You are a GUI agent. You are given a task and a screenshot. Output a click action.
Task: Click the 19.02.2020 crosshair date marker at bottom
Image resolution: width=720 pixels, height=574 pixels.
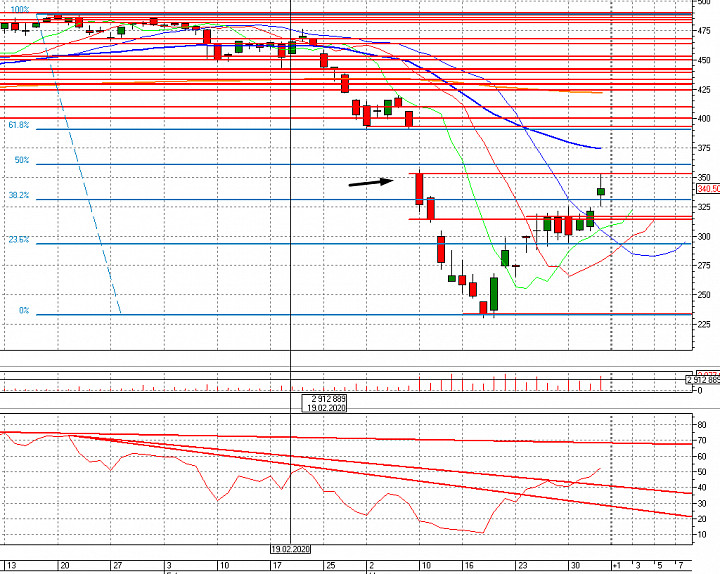click(x=291, y=549)
